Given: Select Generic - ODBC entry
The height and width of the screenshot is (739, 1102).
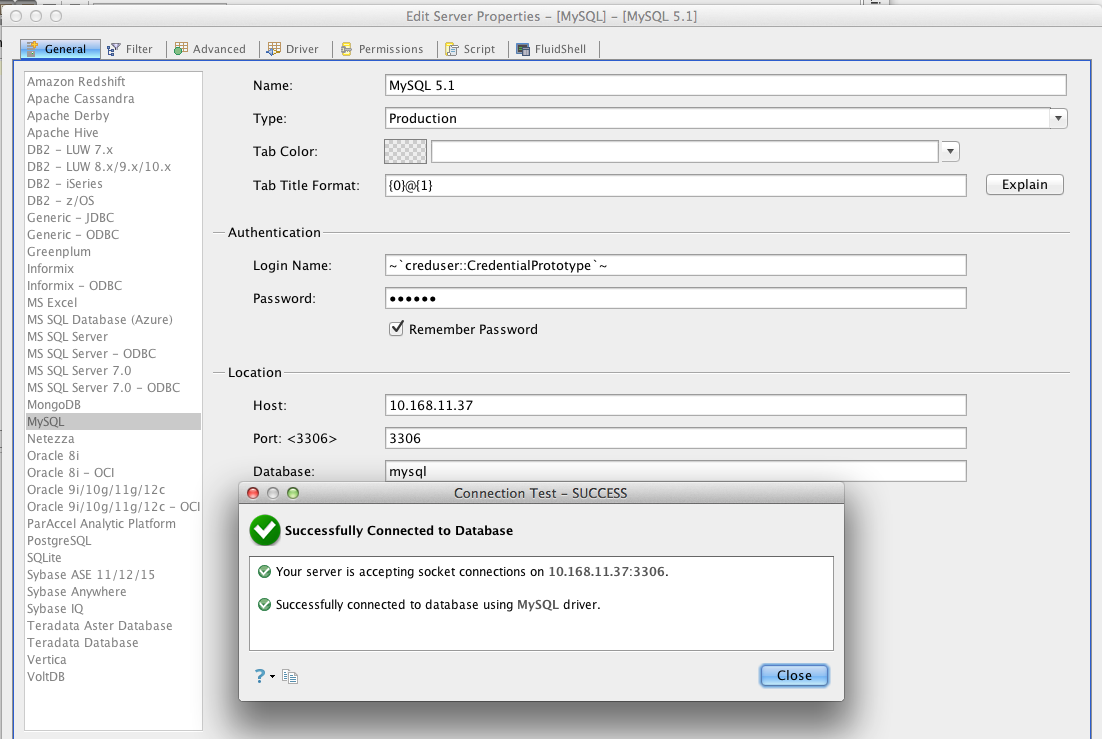Looking at the screenshot, I should (72, 234).
